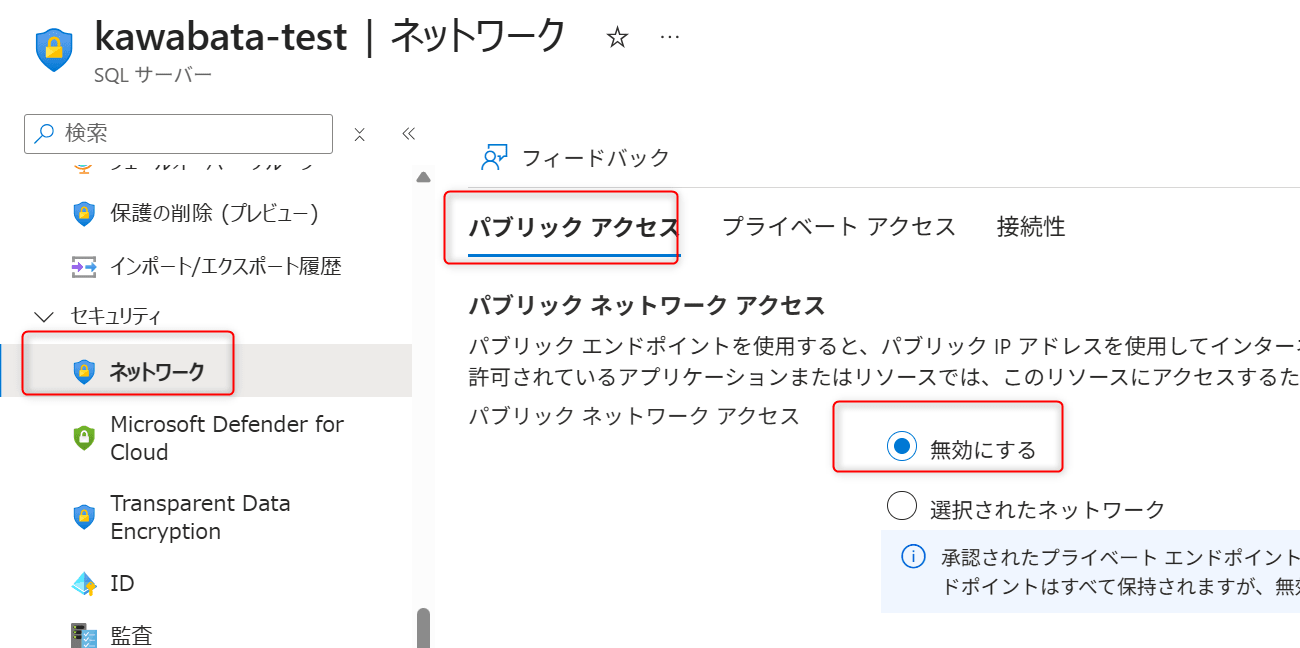Viewport: 1300px width, 648px height.
Task: Click the インポート/エクスポート履歴 arrows icon
Action: 84,266
